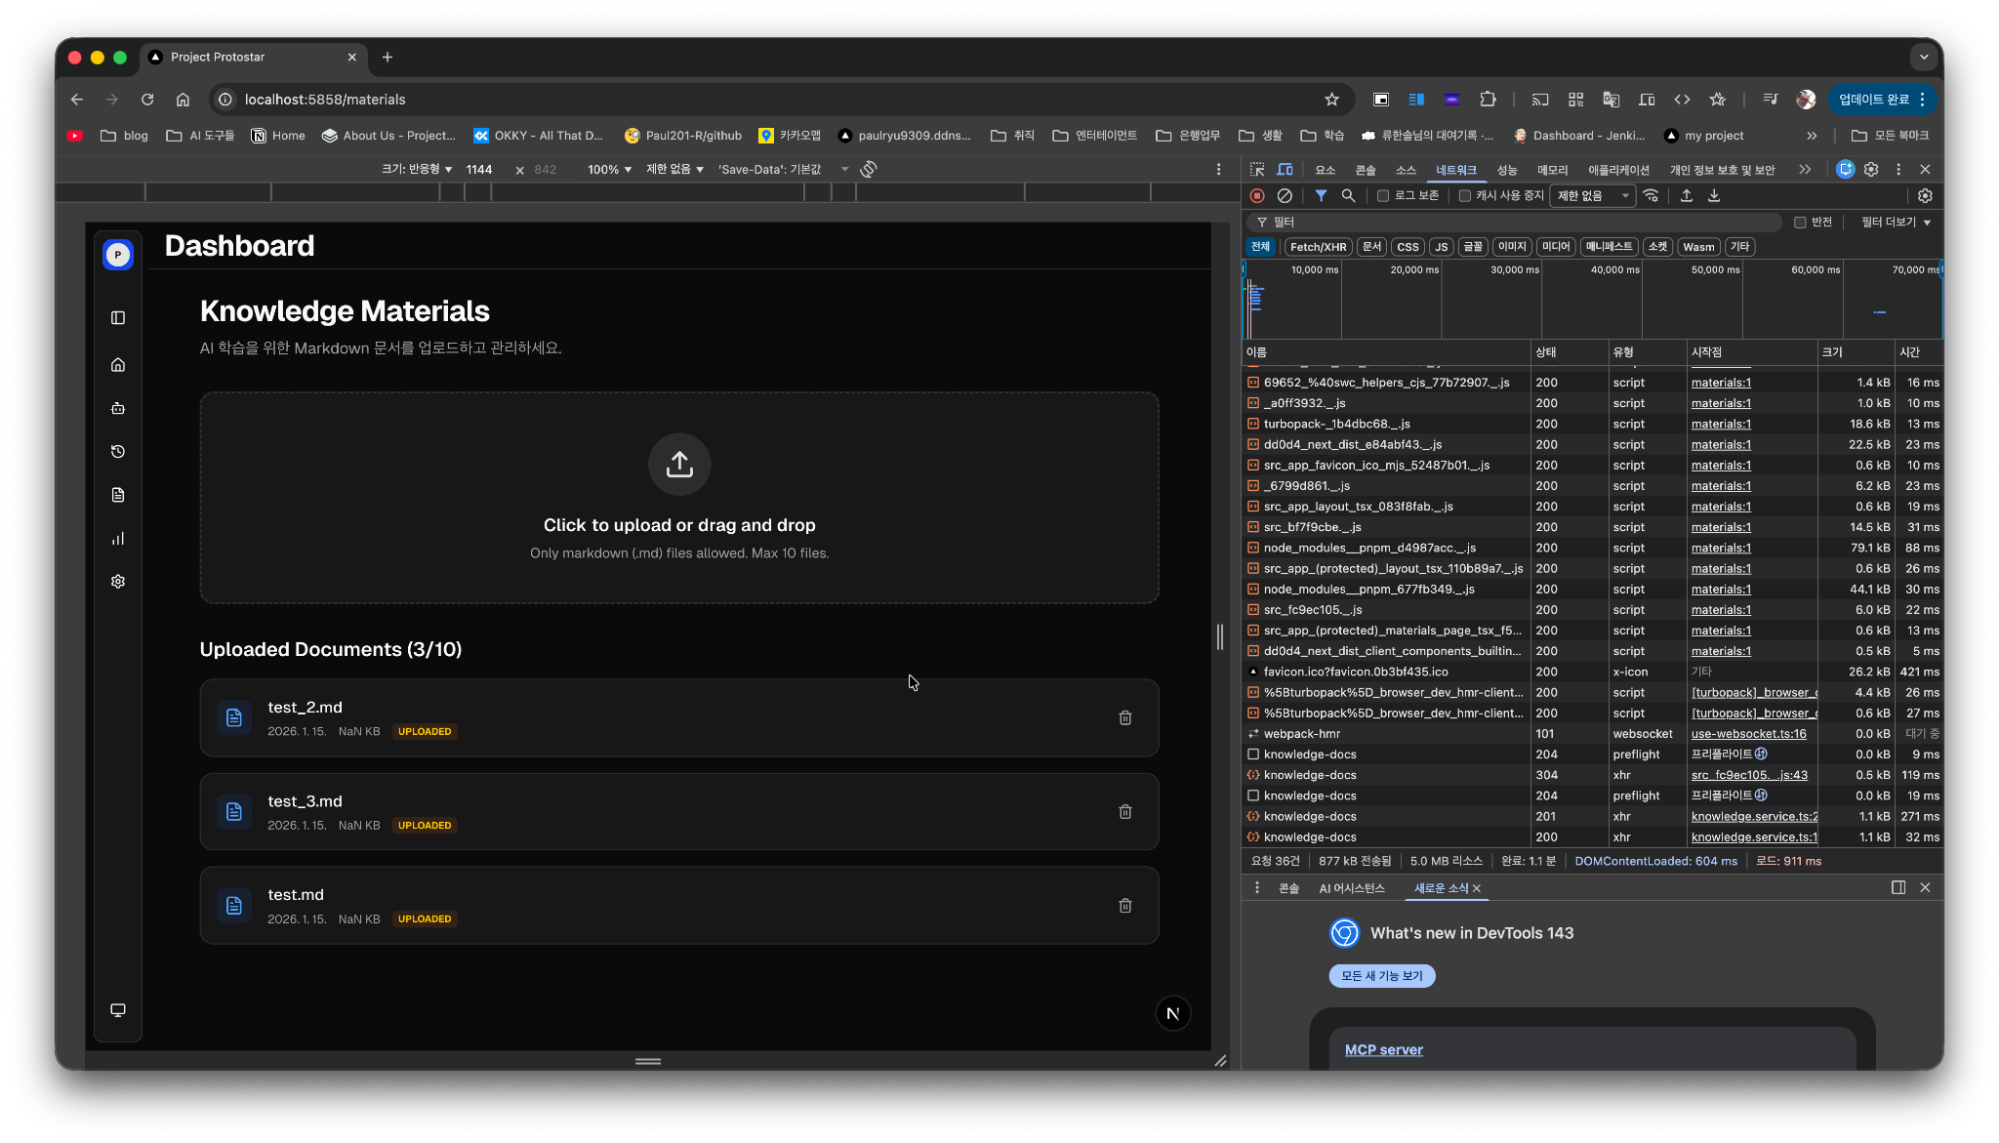Expand the 필터 더보기 dropdown
The width and height of the screenshot is (1999, 1143).
coord(1895,222)
